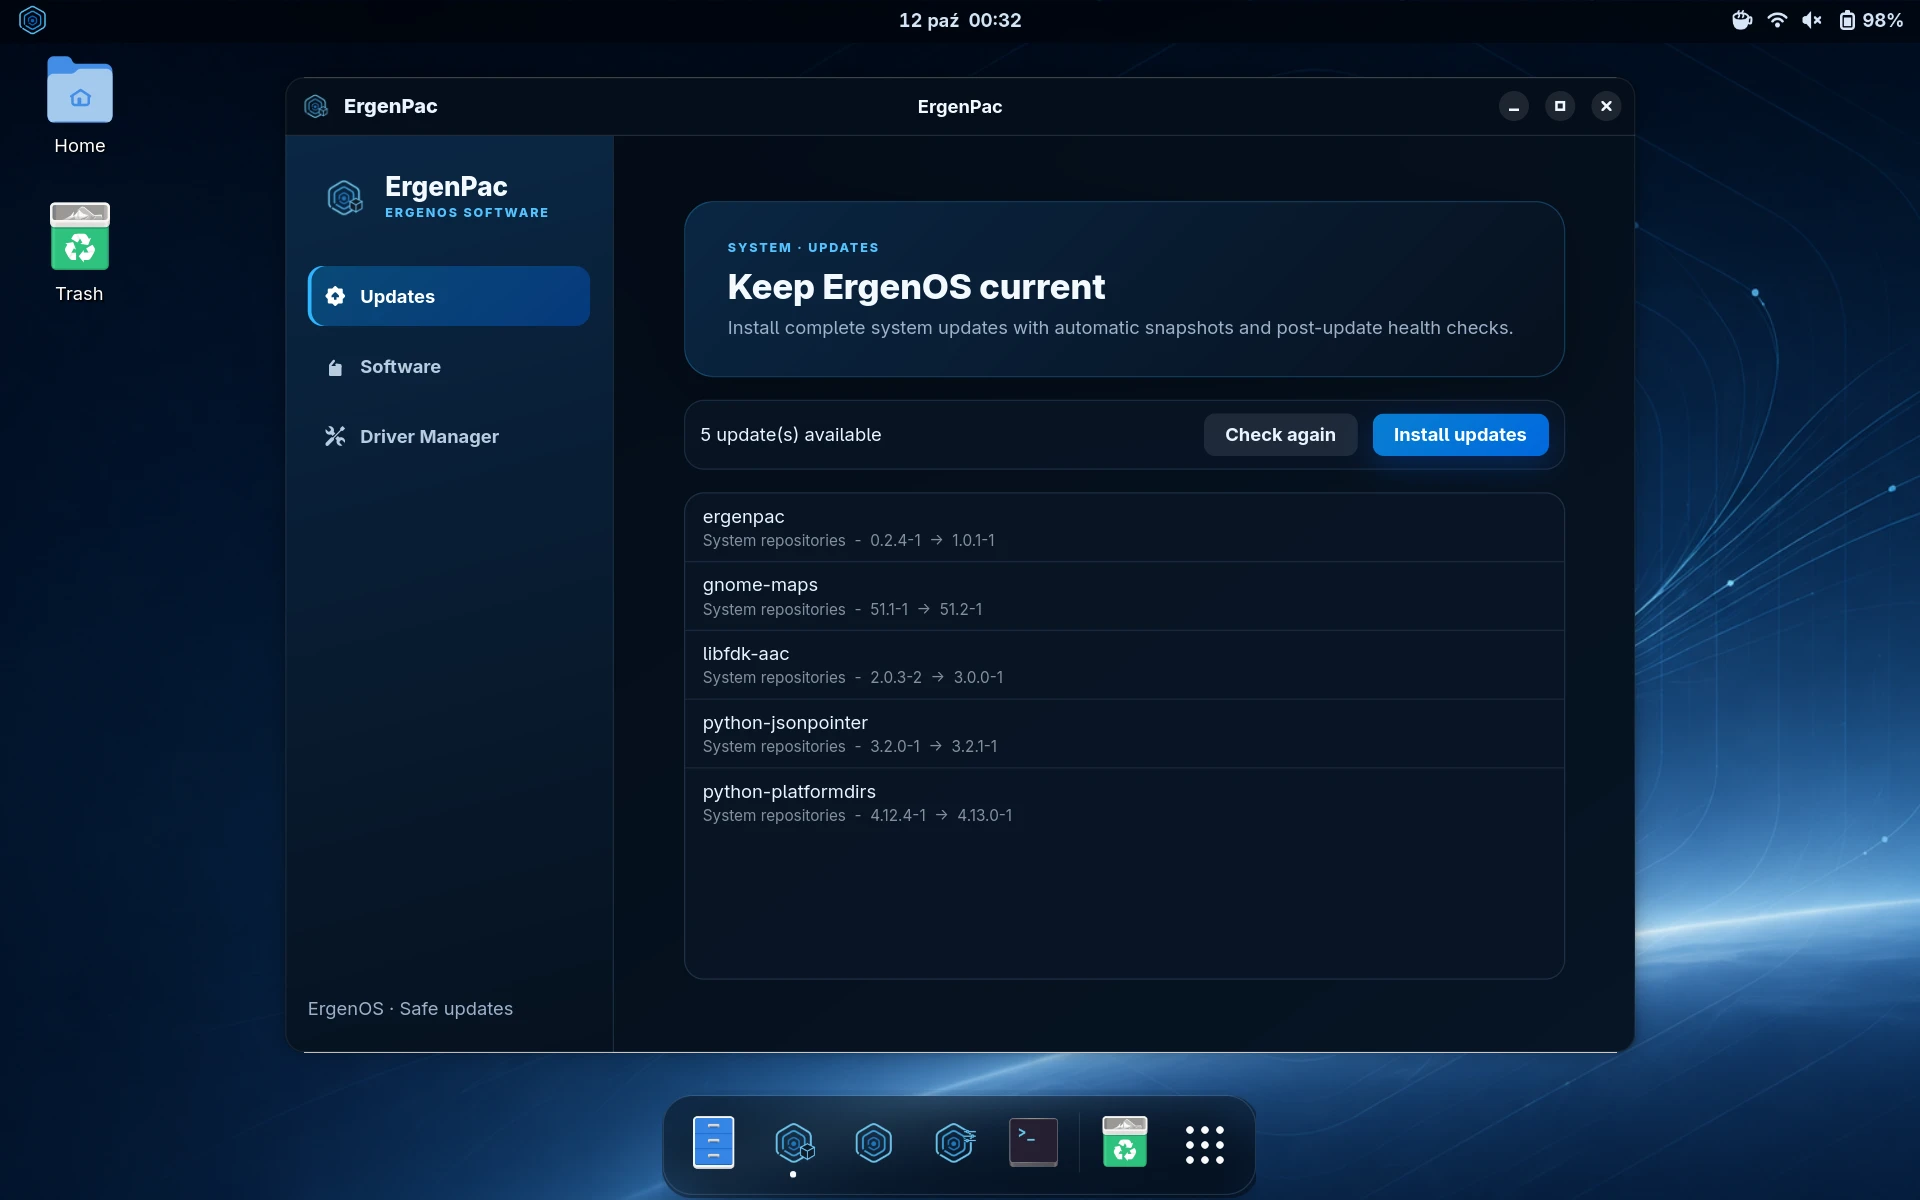Open the ErgenOS activities logo in top bar
This screenshot has width=1920, height=1200.
tap(33, 20)
